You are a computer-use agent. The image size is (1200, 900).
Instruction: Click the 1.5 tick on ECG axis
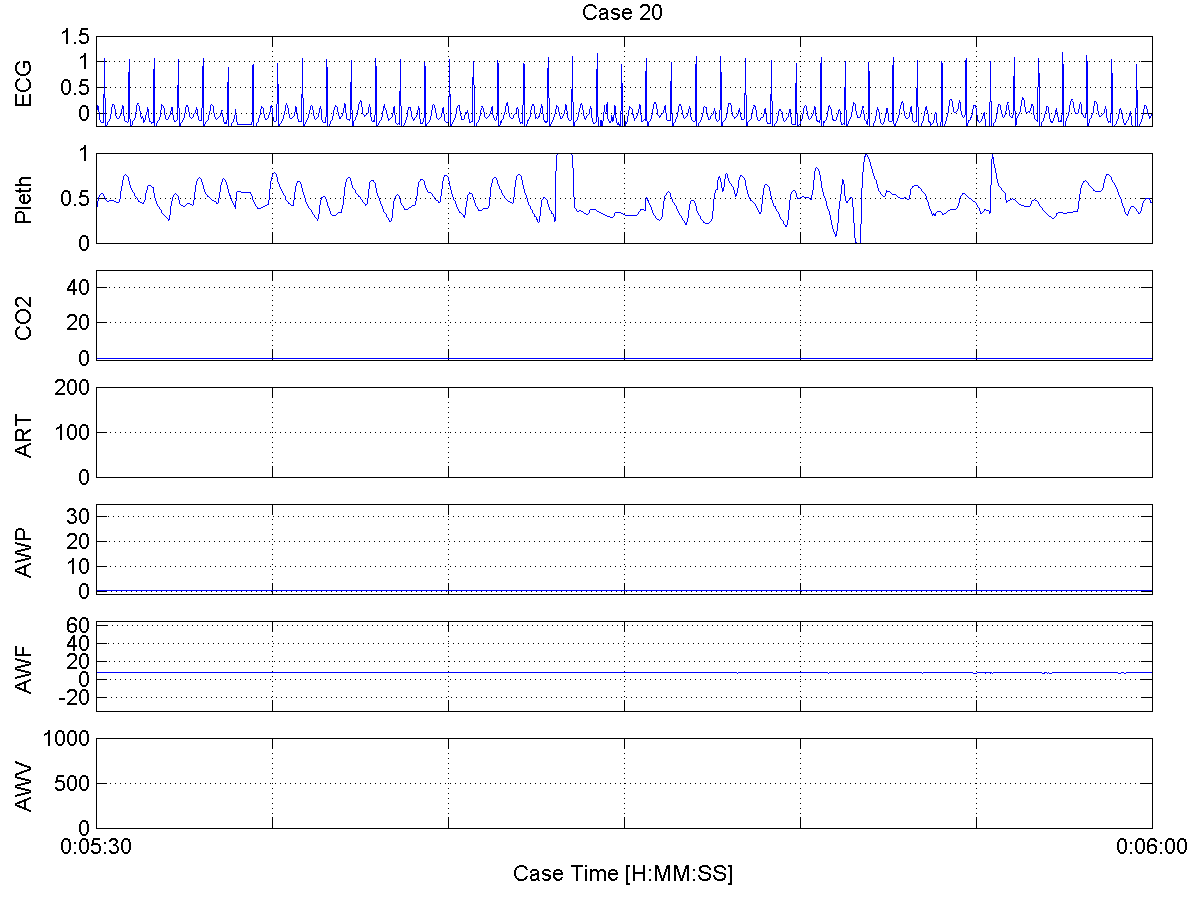(x=76, y=37)
